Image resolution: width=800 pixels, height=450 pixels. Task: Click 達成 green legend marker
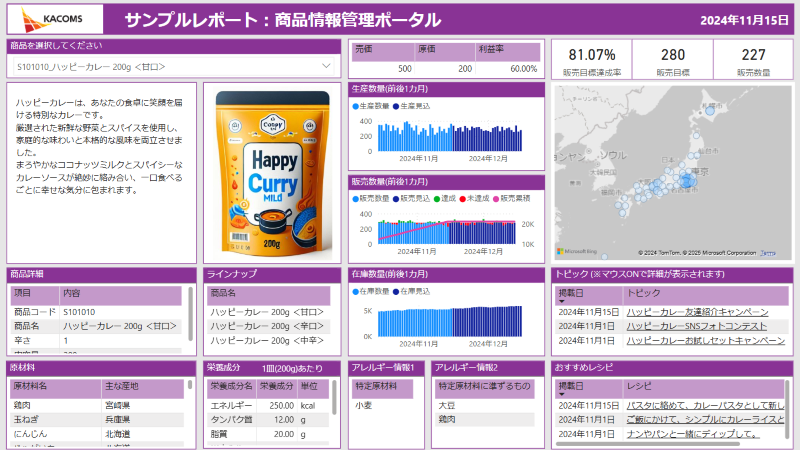437,199
